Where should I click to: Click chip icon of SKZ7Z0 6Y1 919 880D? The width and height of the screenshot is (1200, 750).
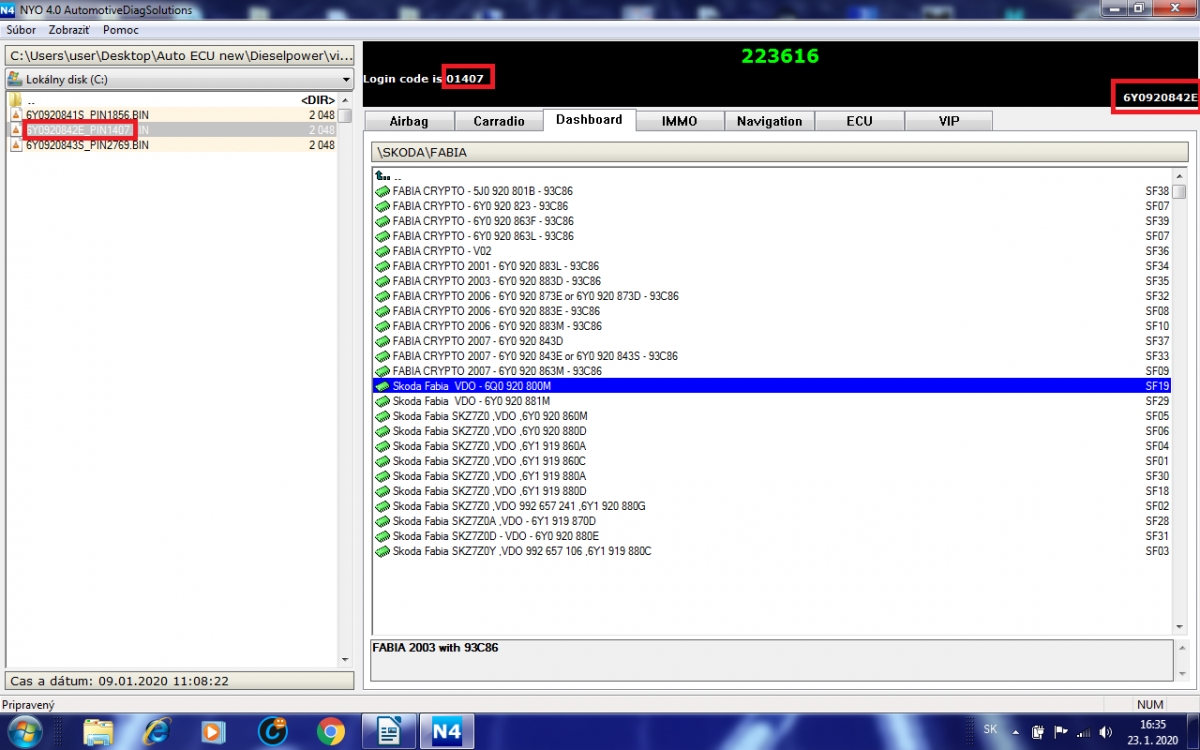pyautogui.click(x=382, y=491)
